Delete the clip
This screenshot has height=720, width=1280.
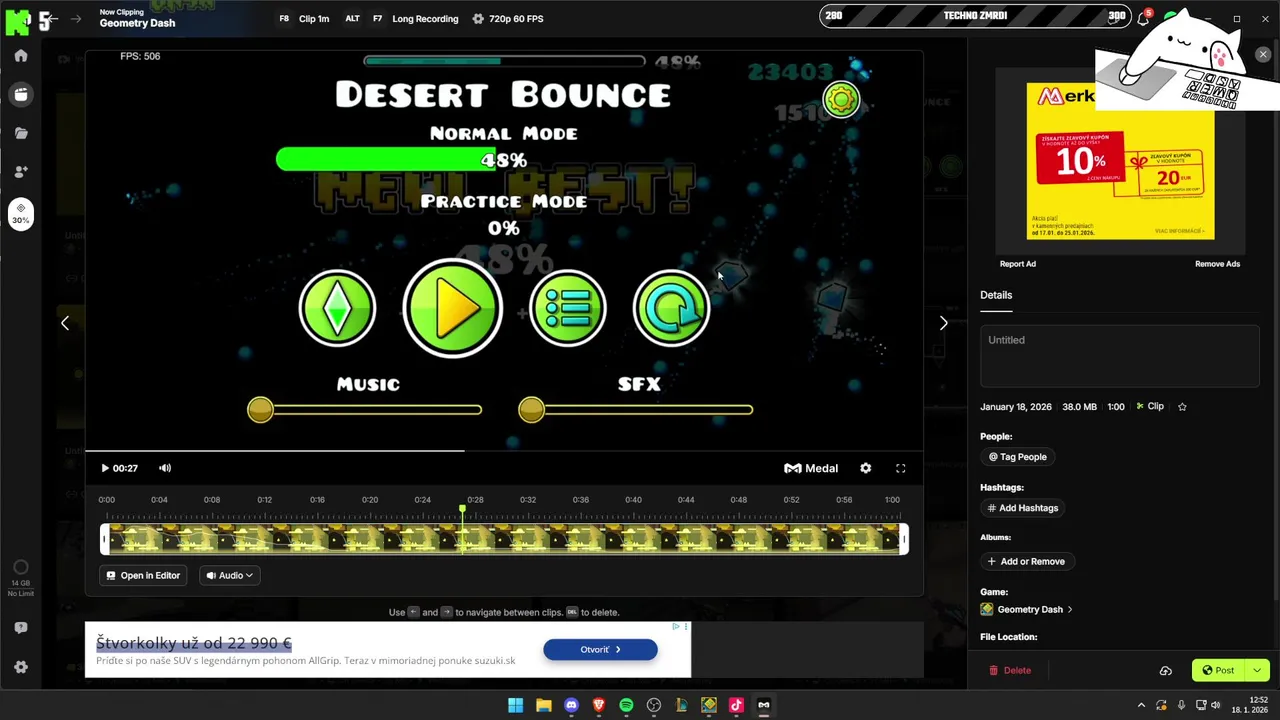click(x=1010, y=670)
